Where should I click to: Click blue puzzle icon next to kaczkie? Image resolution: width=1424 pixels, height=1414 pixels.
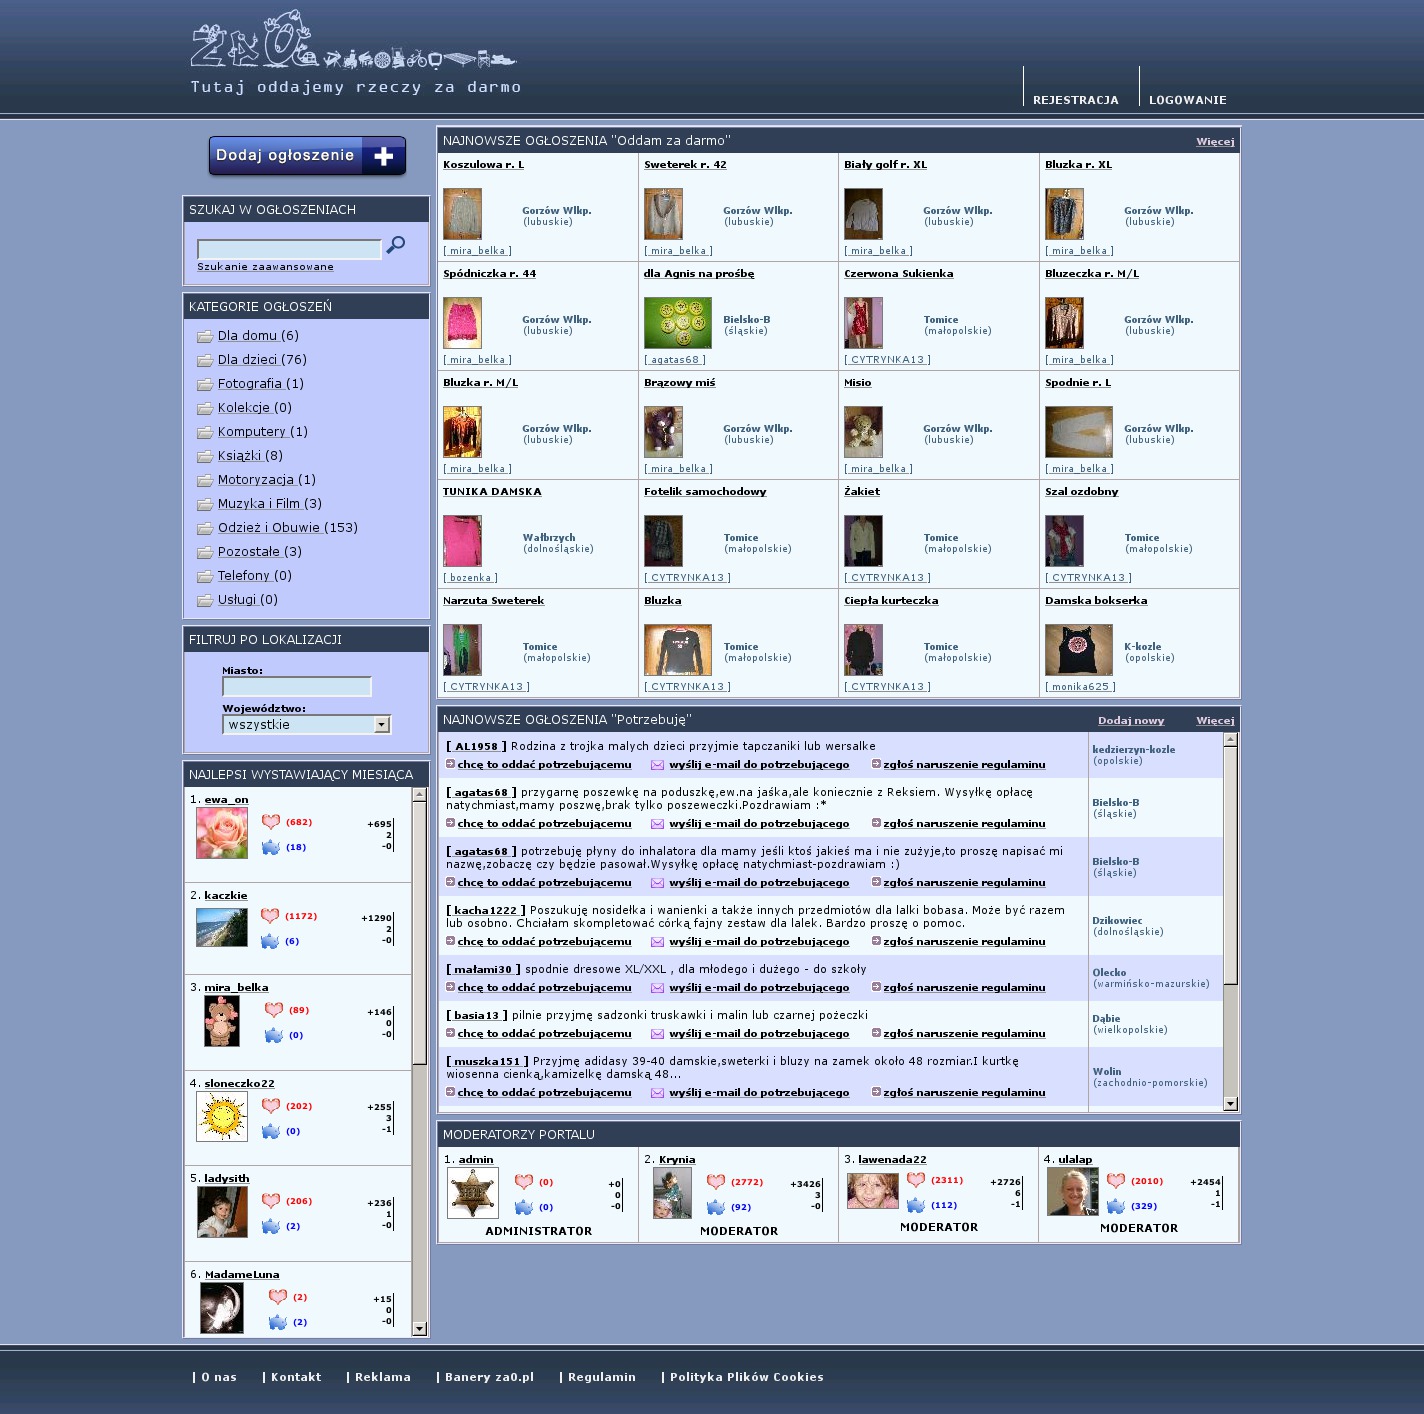[270, 941]
